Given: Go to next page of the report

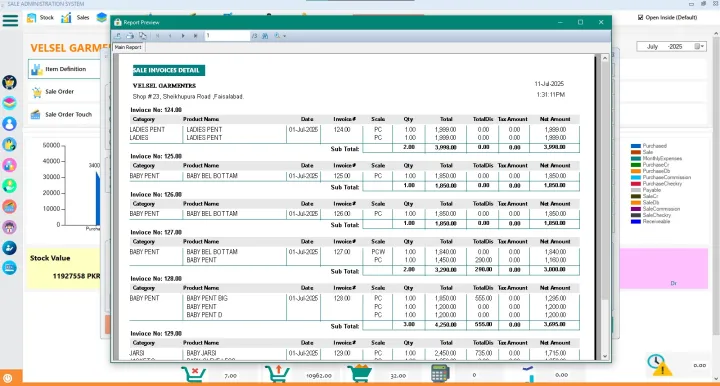Looking at the screenshot, I should tap(183, 36).
